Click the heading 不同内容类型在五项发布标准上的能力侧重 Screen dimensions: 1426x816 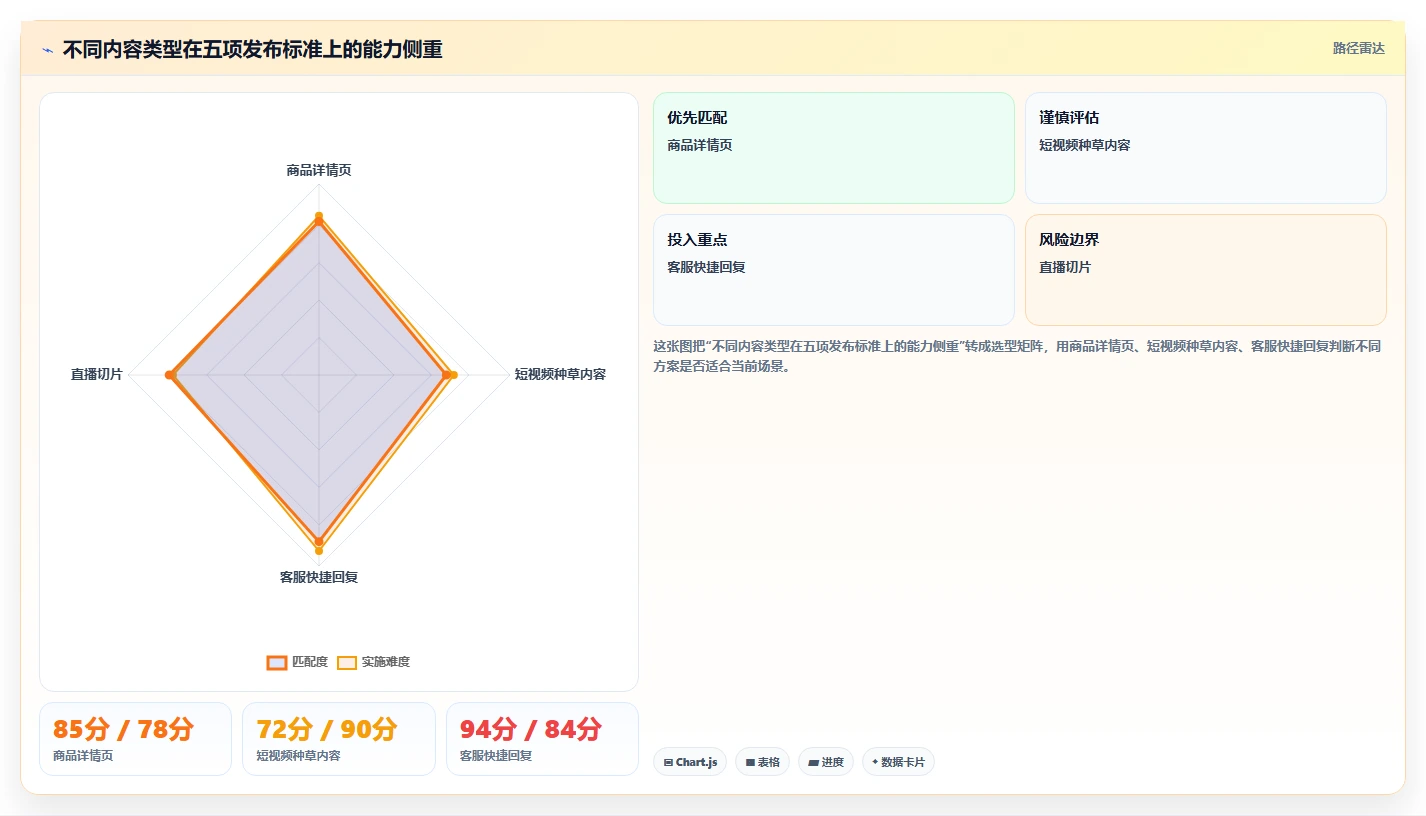(252, 49)
